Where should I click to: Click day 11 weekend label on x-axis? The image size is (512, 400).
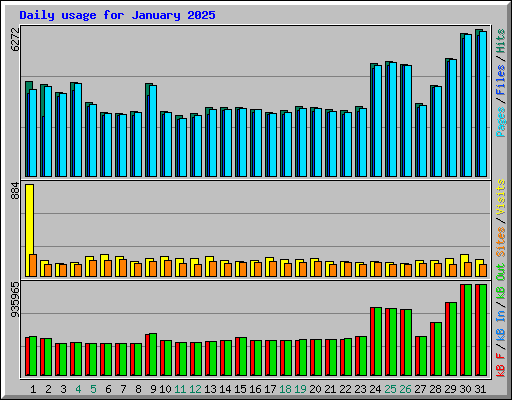pos(180,389)
